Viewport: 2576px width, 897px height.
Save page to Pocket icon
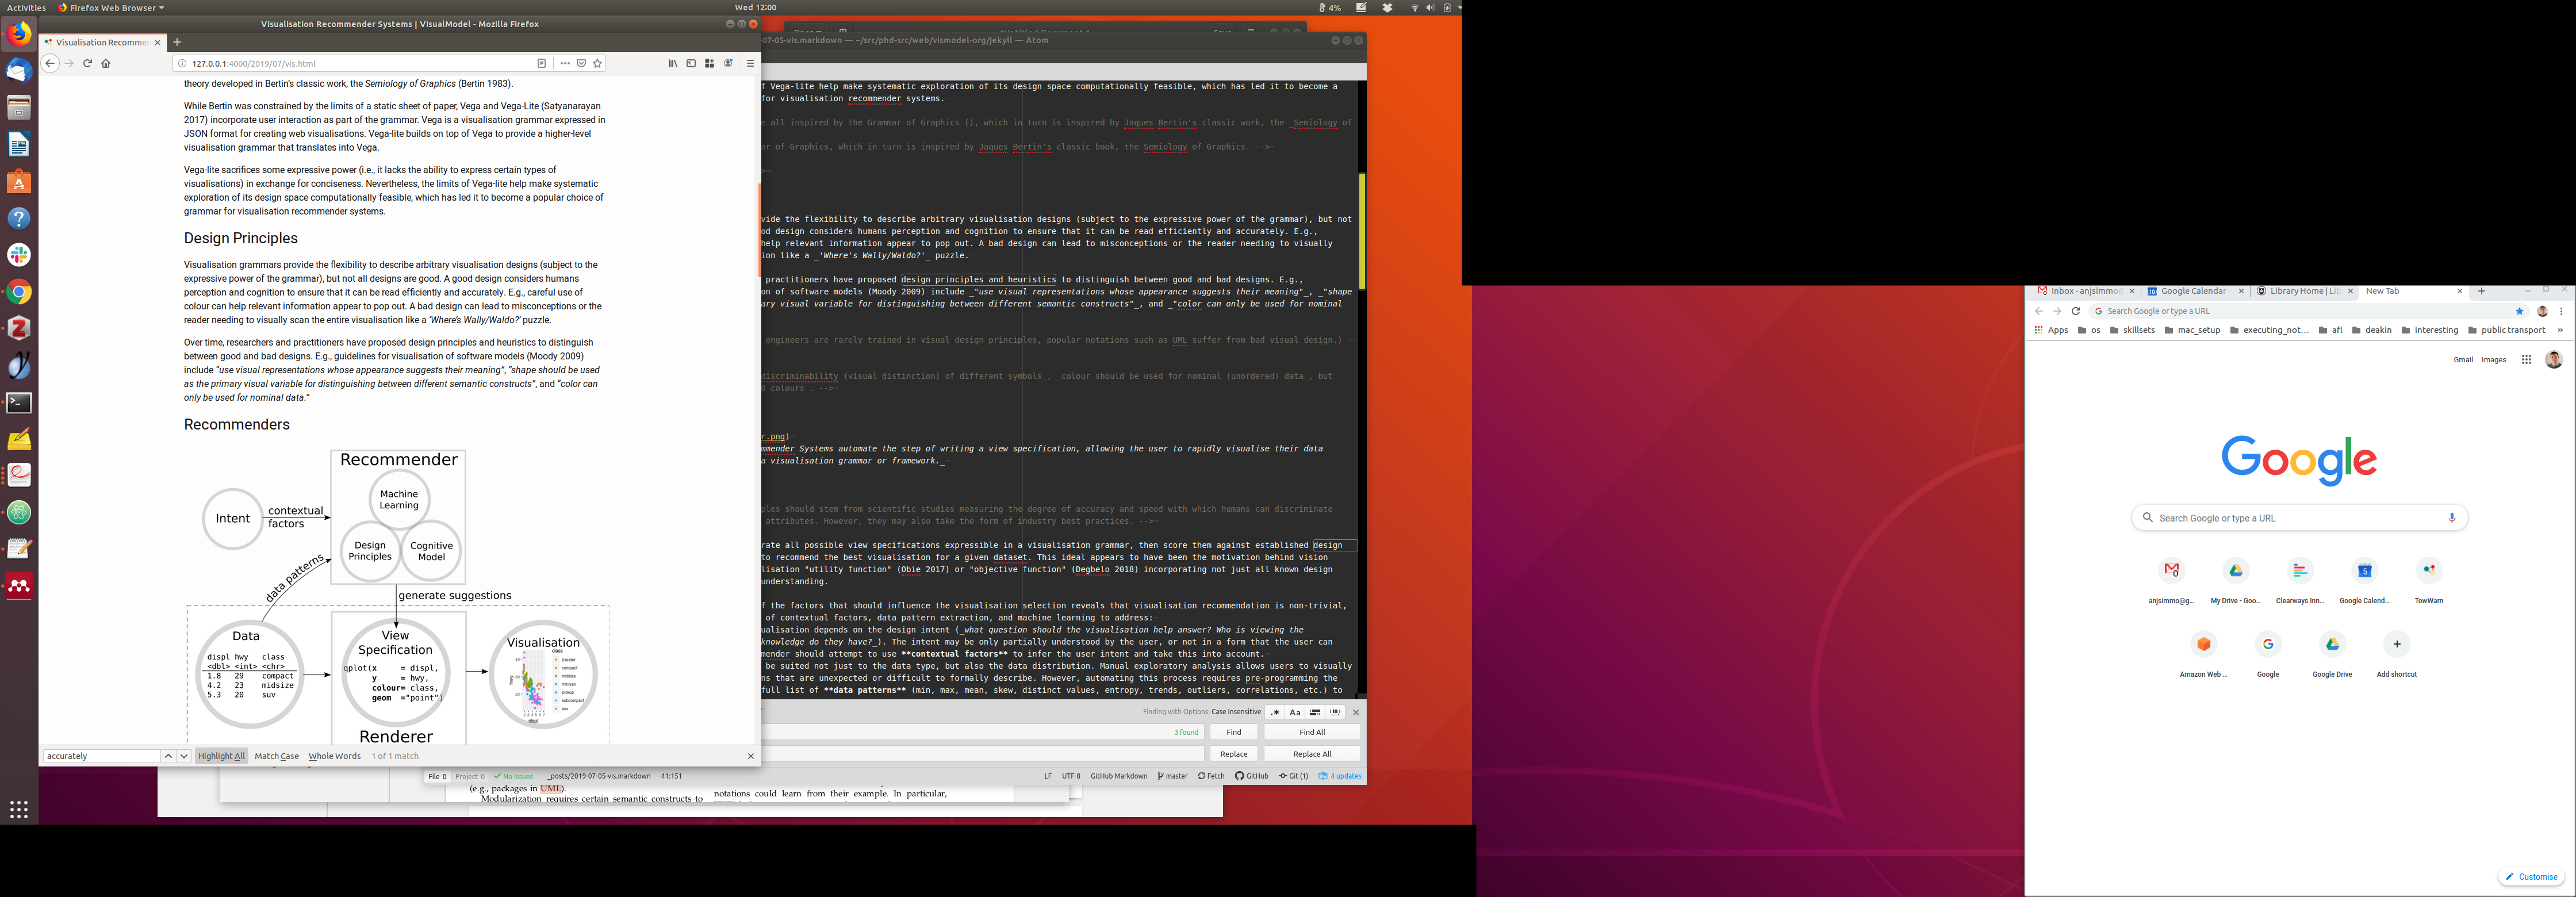click(581, 63)
